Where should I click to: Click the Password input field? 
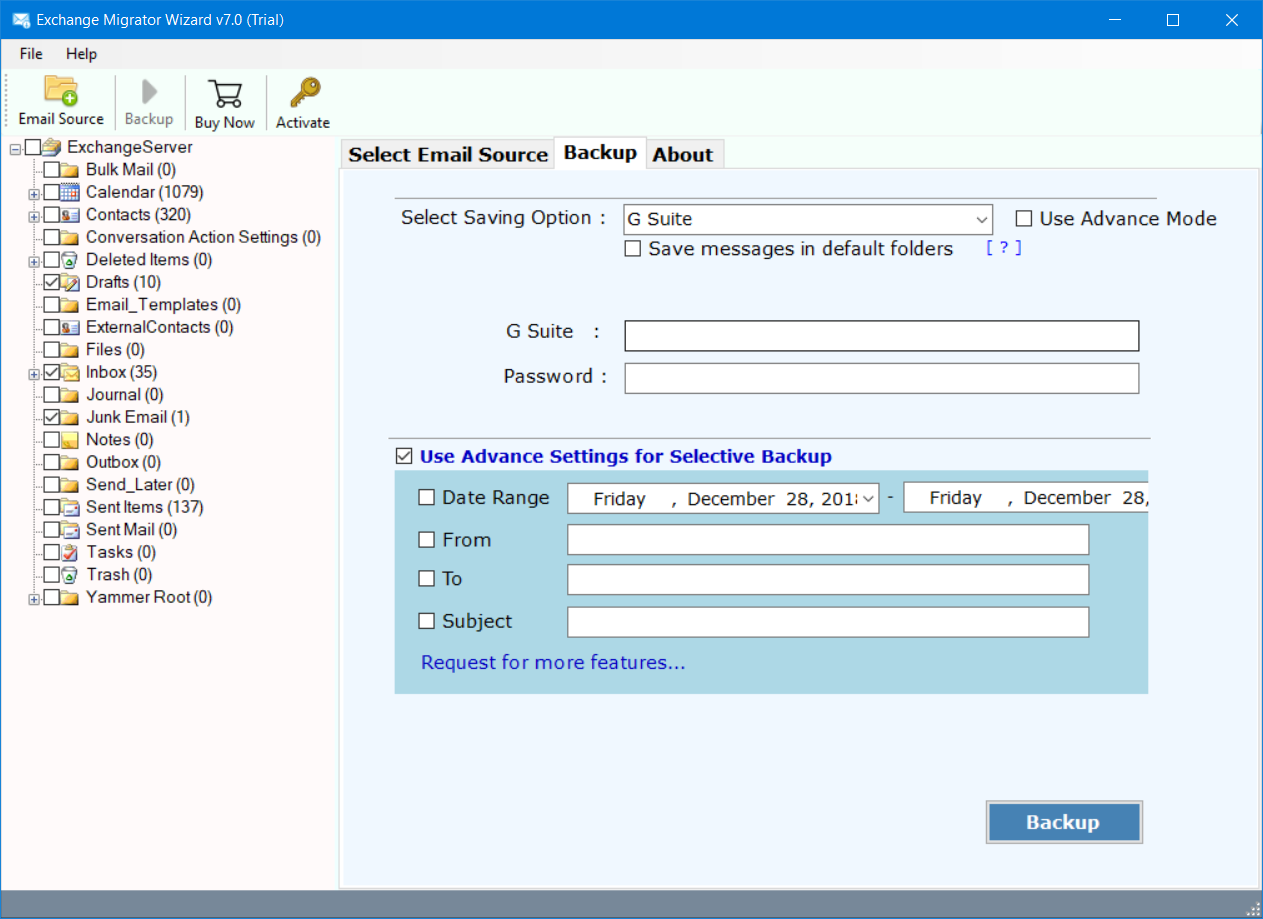pyautogui.click(x=882, y=378)
